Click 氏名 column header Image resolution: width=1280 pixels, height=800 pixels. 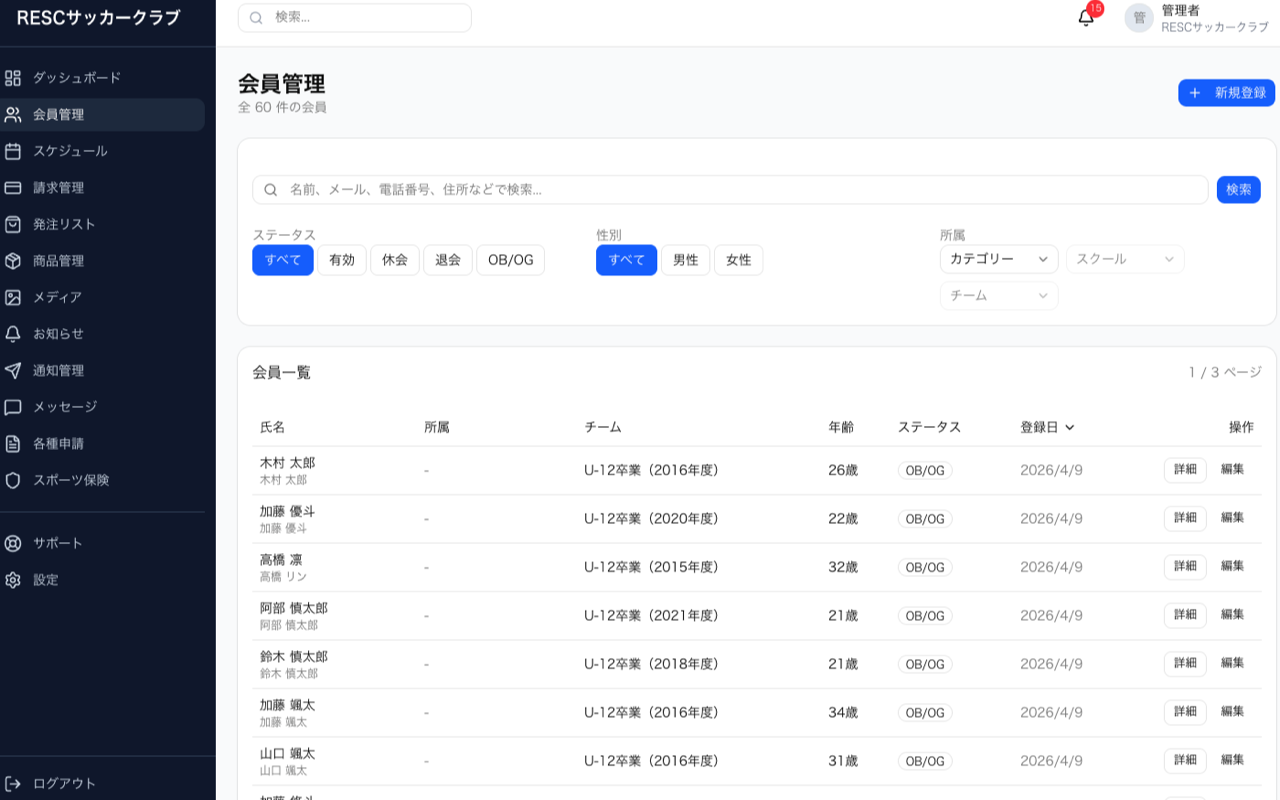273,427
